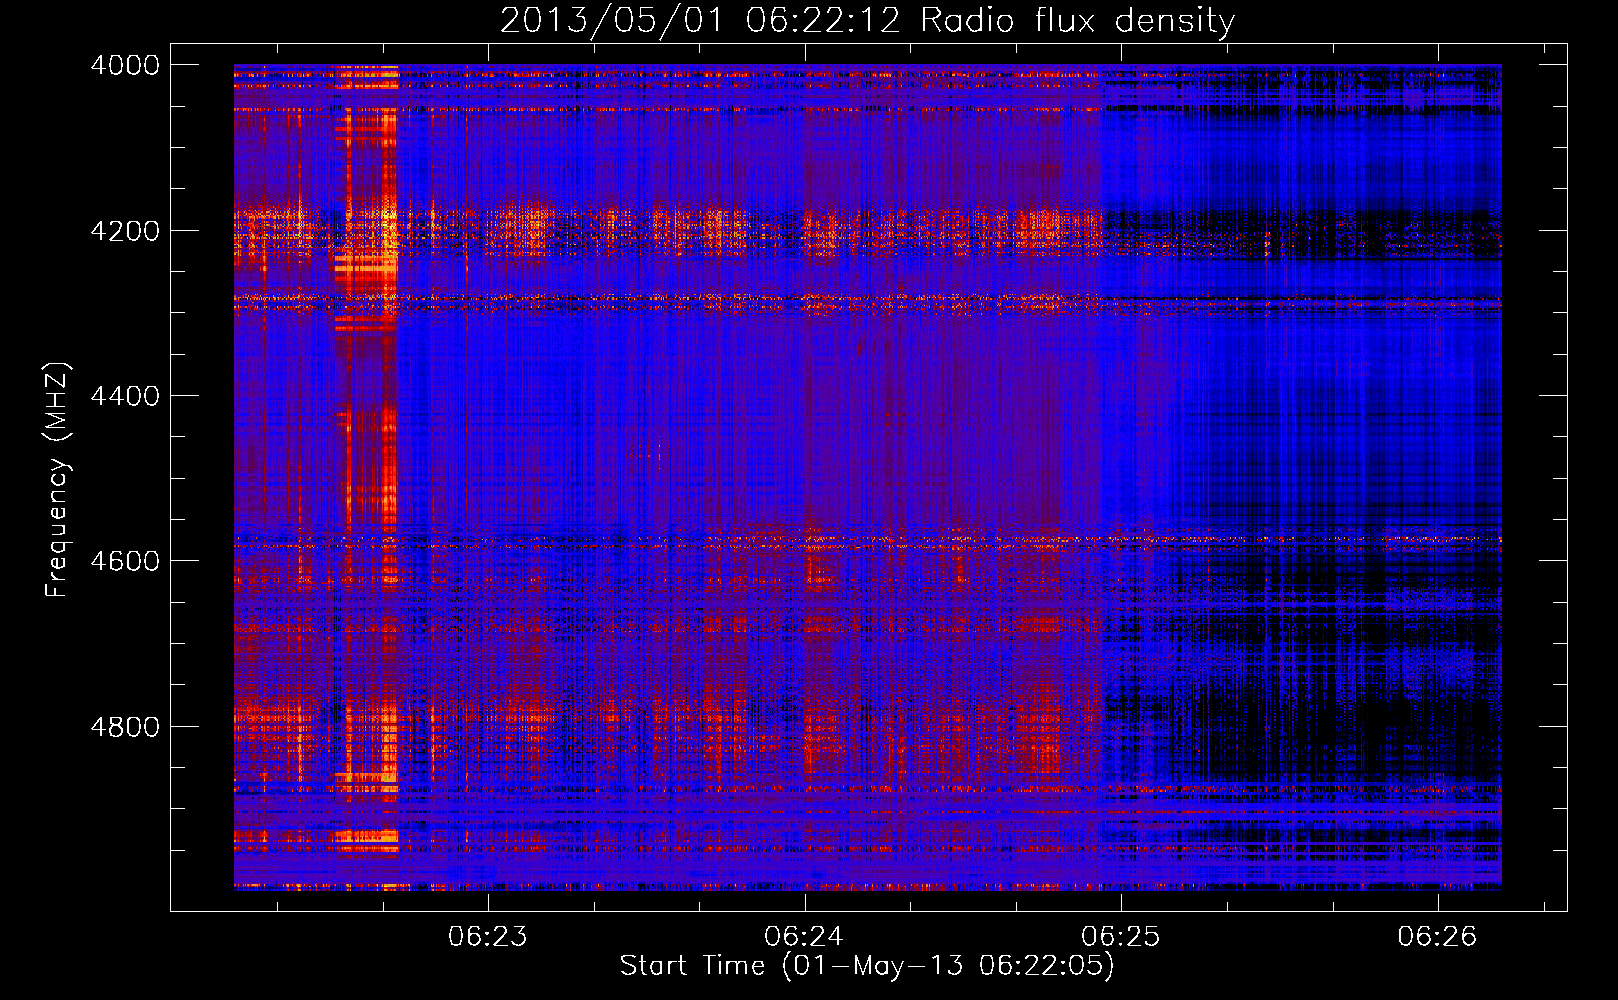The height and width of the screenshot is (1000, 1618).
Task: Click the 4200 frequency axis label
Action: 125,231
